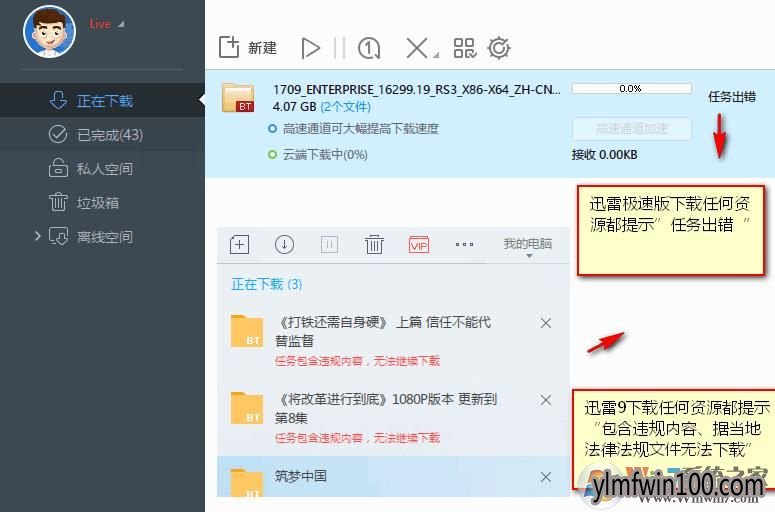
Task: Click the lock icon beside 私人空间
Action: point(58,168)
